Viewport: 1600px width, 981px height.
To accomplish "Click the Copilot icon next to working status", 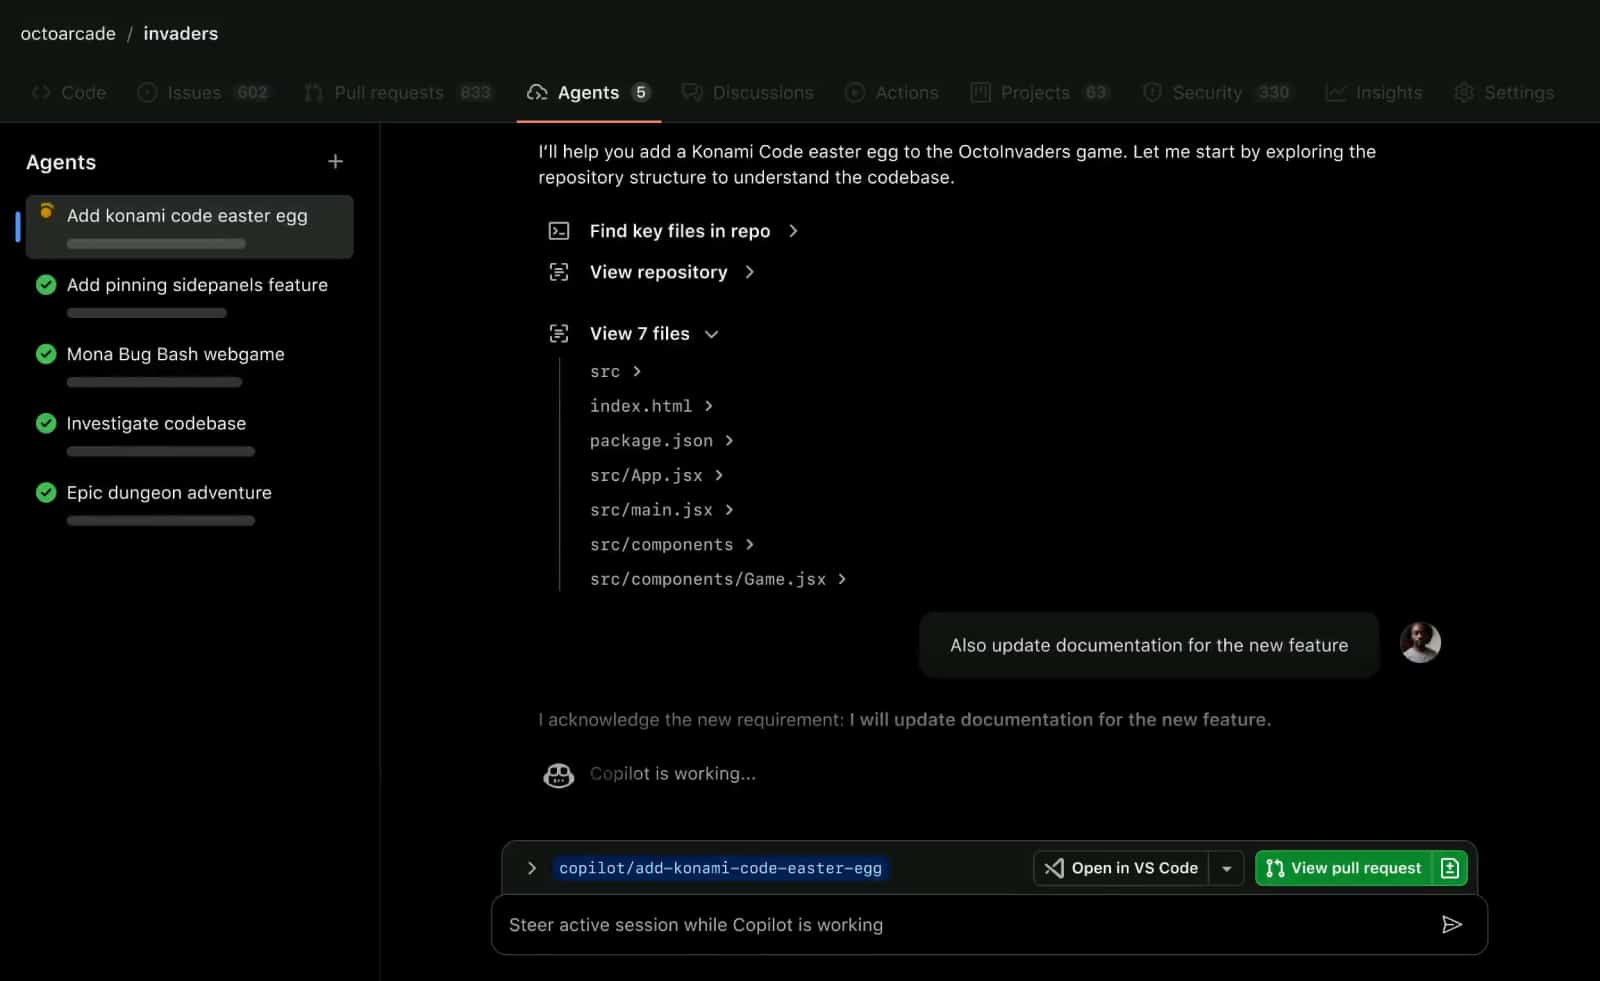I will (559, 774).
